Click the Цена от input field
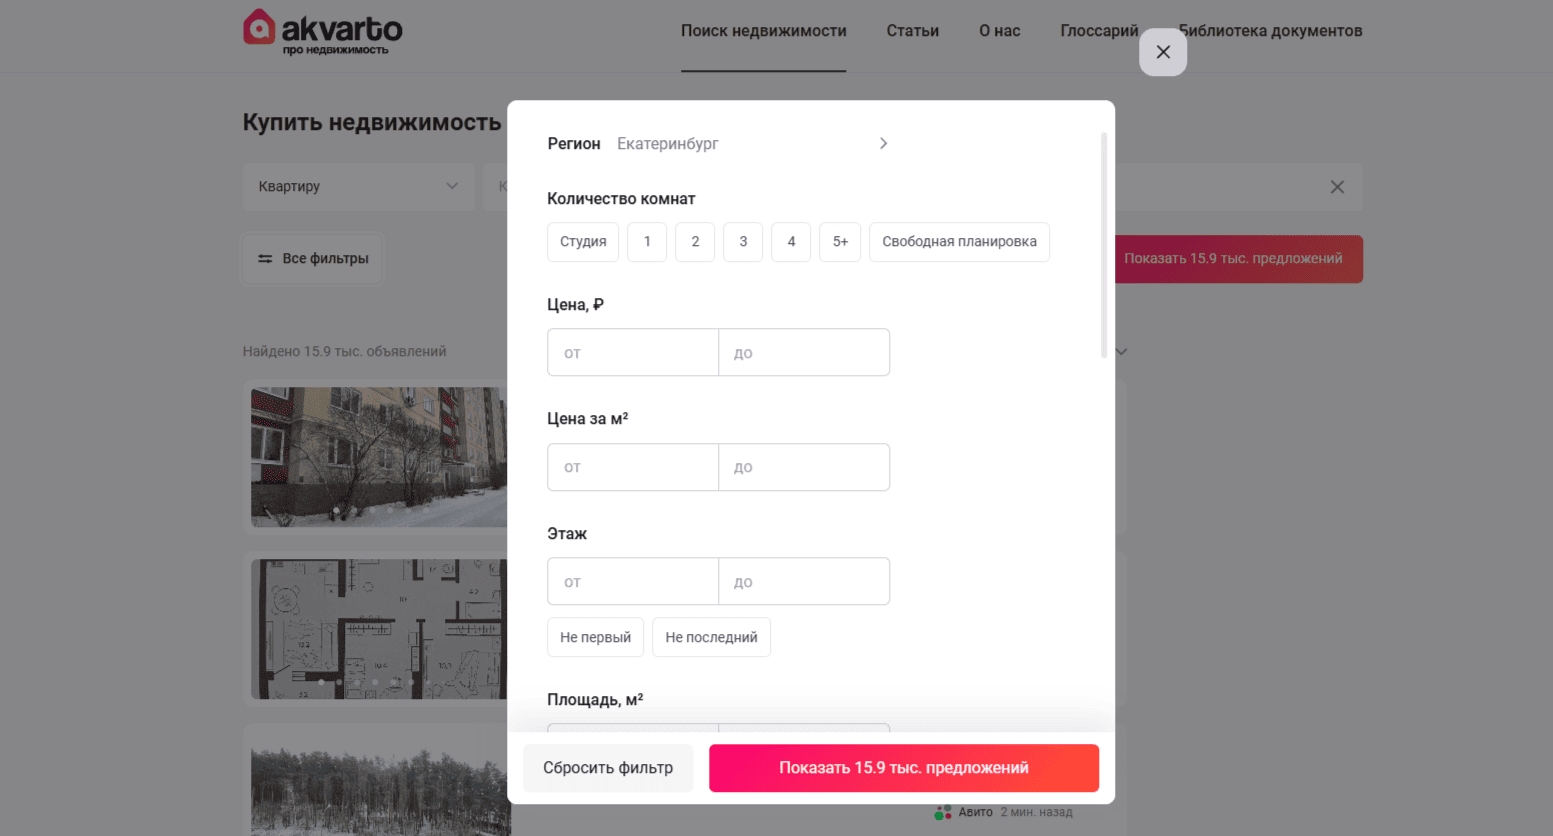The image size is (1553, 836). pos(633,352)
